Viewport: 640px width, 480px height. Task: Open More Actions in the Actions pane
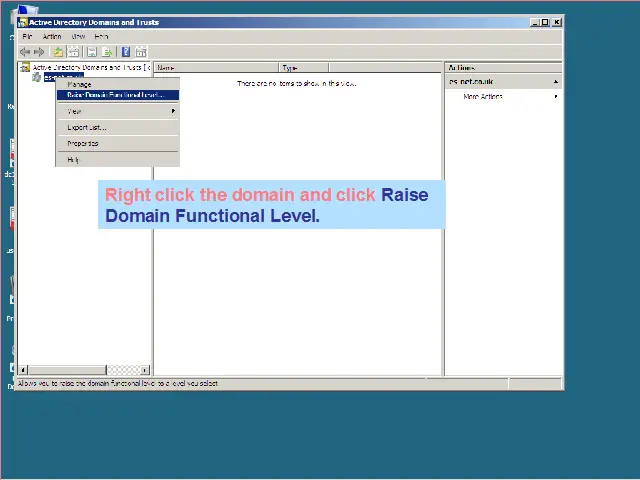click(483, 96)
